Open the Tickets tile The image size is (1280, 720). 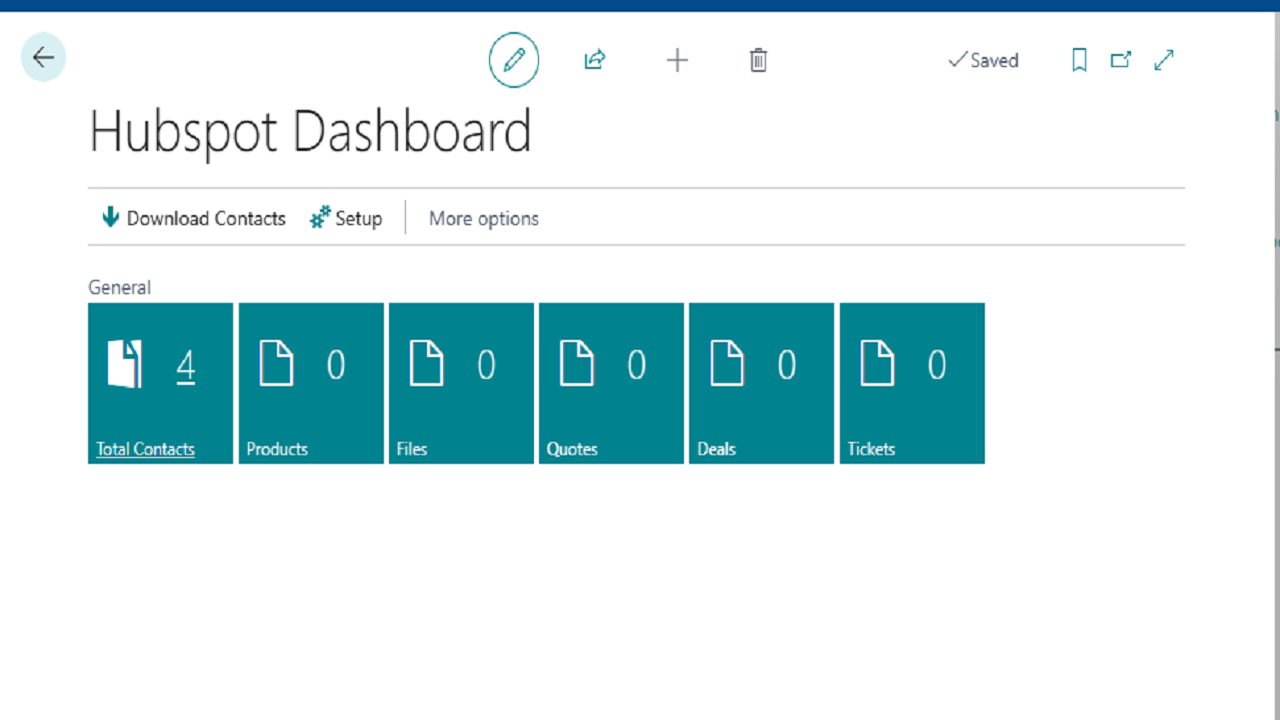pos(912,383)
